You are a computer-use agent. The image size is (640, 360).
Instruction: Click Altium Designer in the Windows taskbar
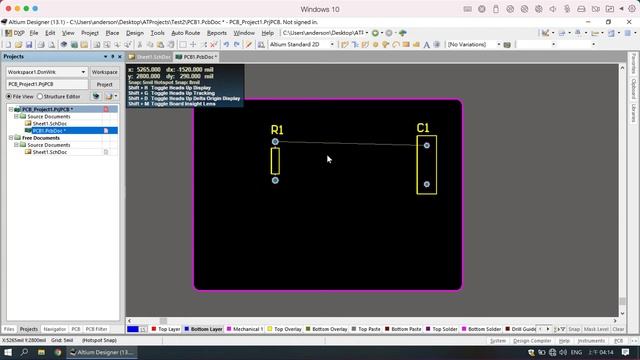point(101,352)
